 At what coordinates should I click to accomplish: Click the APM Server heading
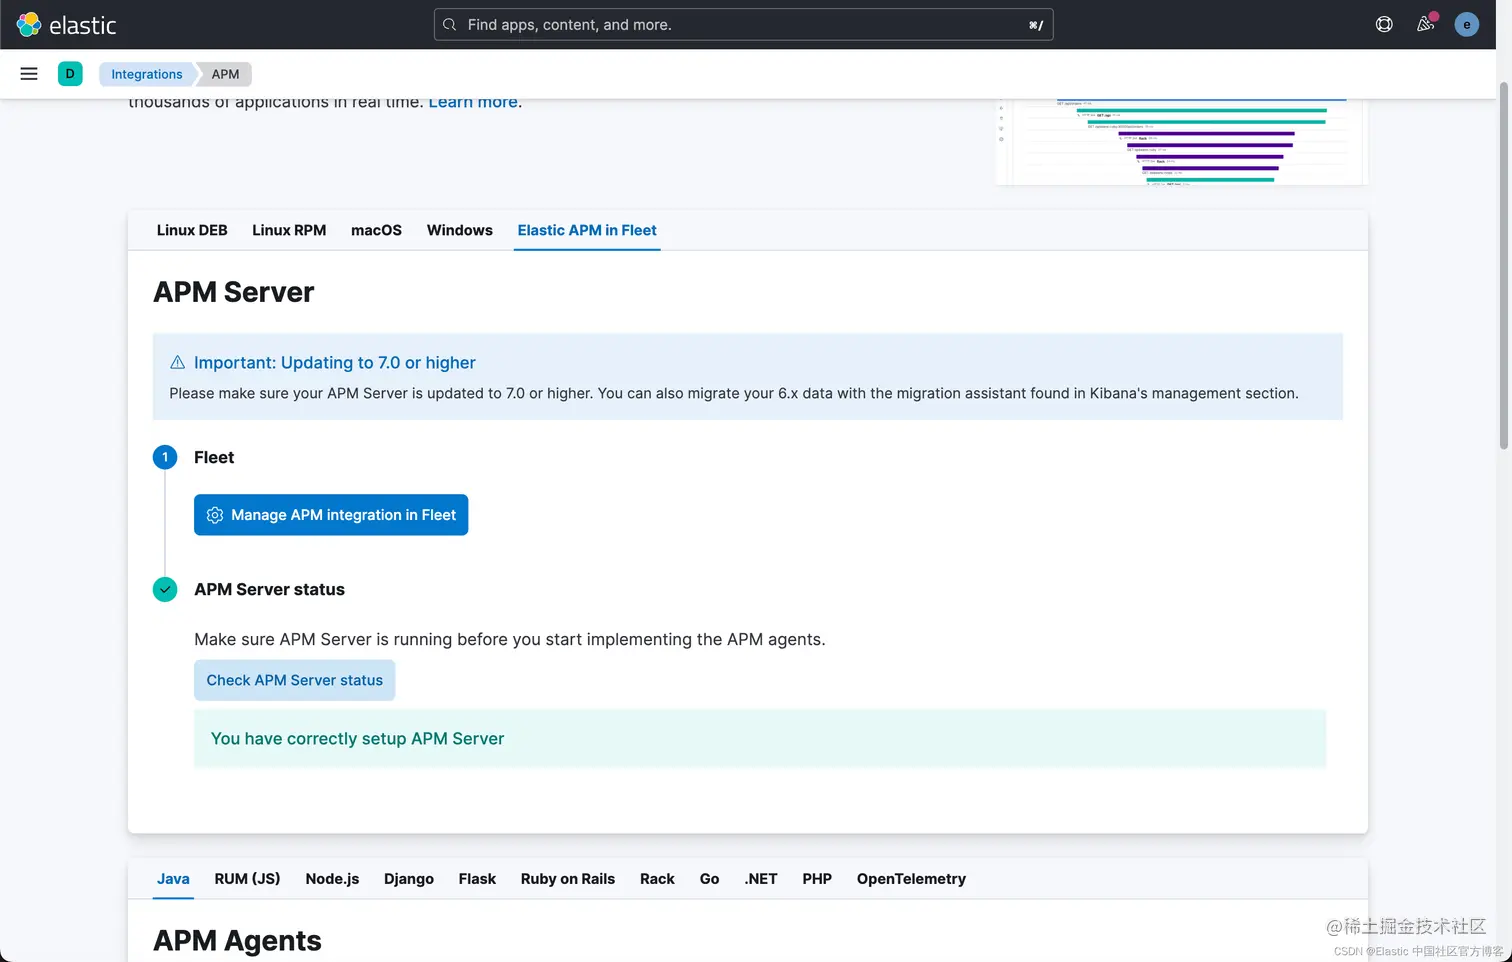point(233,292)
